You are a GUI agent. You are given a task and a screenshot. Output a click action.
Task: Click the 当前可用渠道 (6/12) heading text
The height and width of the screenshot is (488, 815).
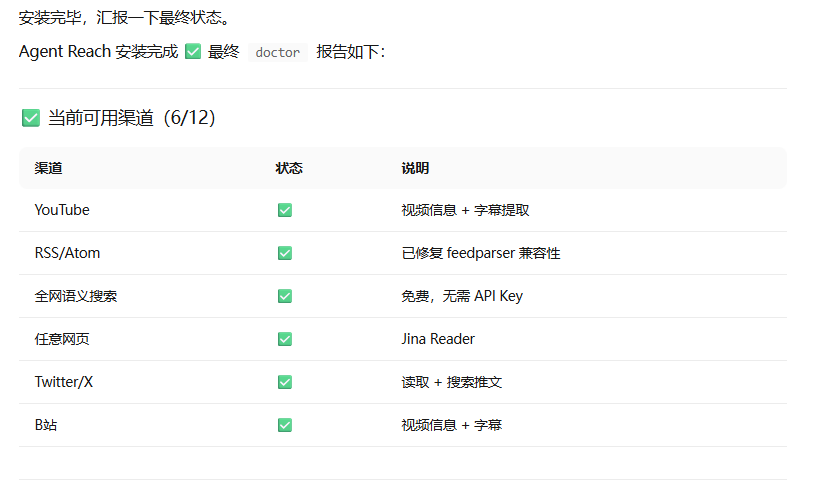point(132,118)
